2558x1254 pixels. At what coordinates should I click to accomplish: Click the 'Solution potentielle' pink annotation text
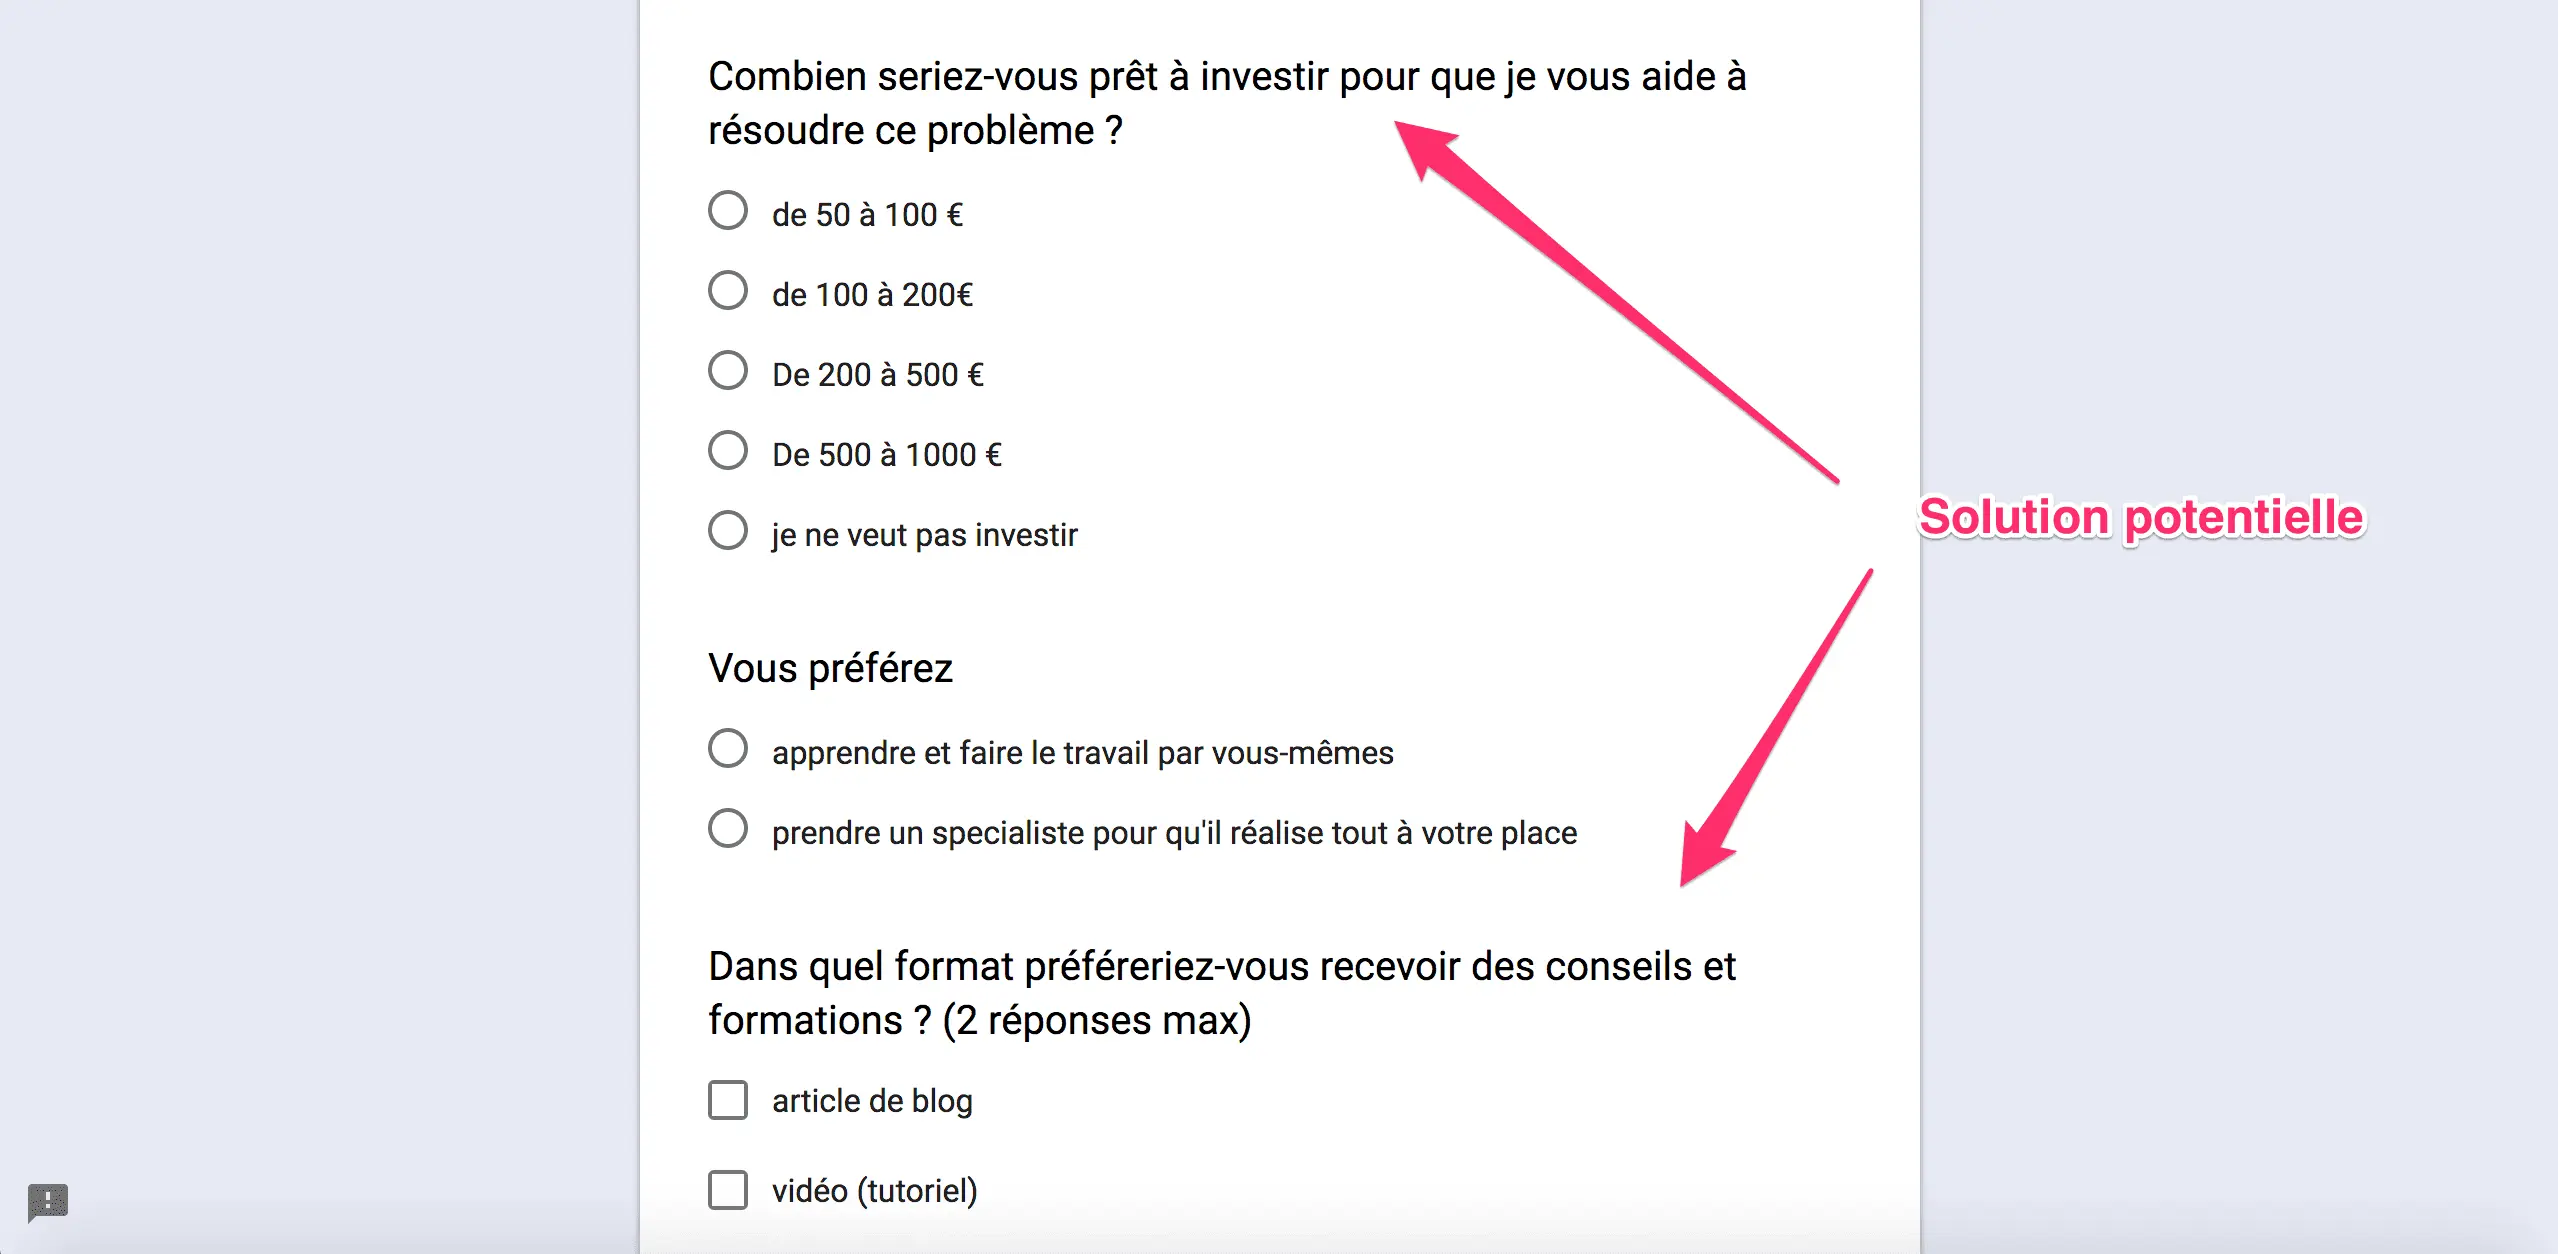click(x=2141, y=518)
